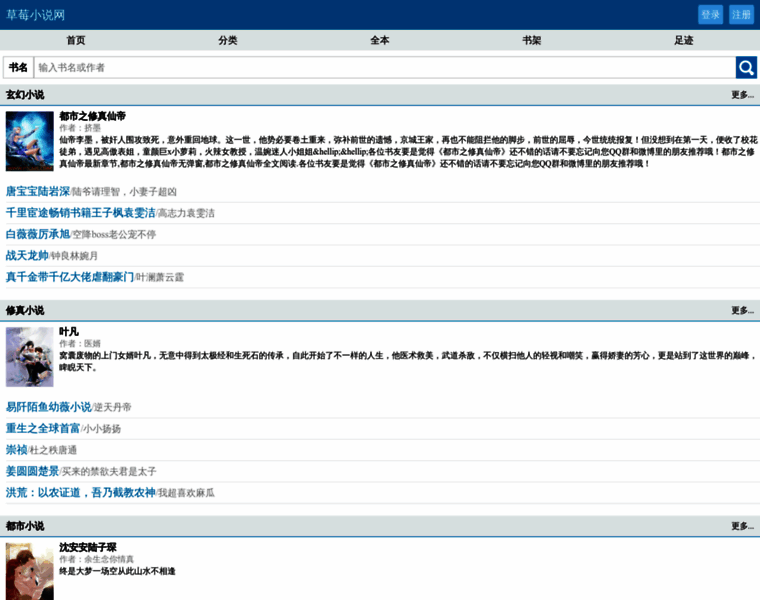Open the novel 姜圆圆楚景
The height and width of the screenshot is (600, 760).
pyautogui.click(x=32, y=471)
